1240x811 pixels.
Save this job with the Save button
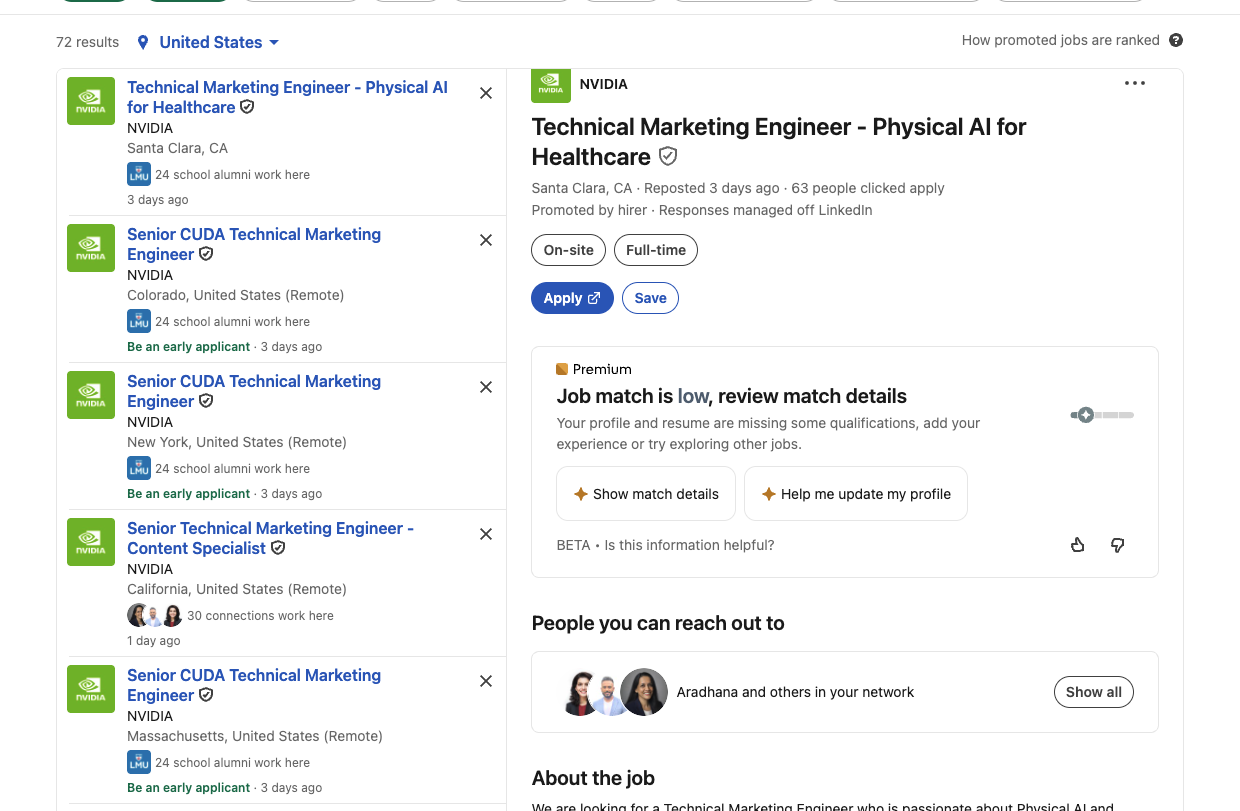[650, 298]
